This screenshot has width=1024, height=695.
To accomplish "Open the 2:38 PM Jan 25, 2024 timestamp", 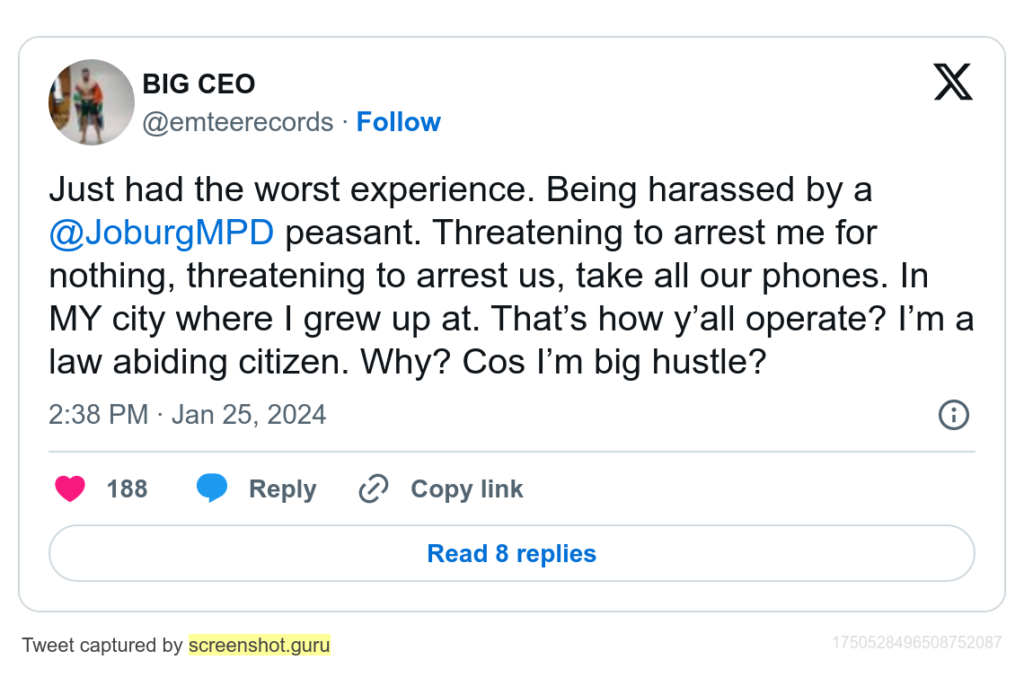I will coord(187,415).
